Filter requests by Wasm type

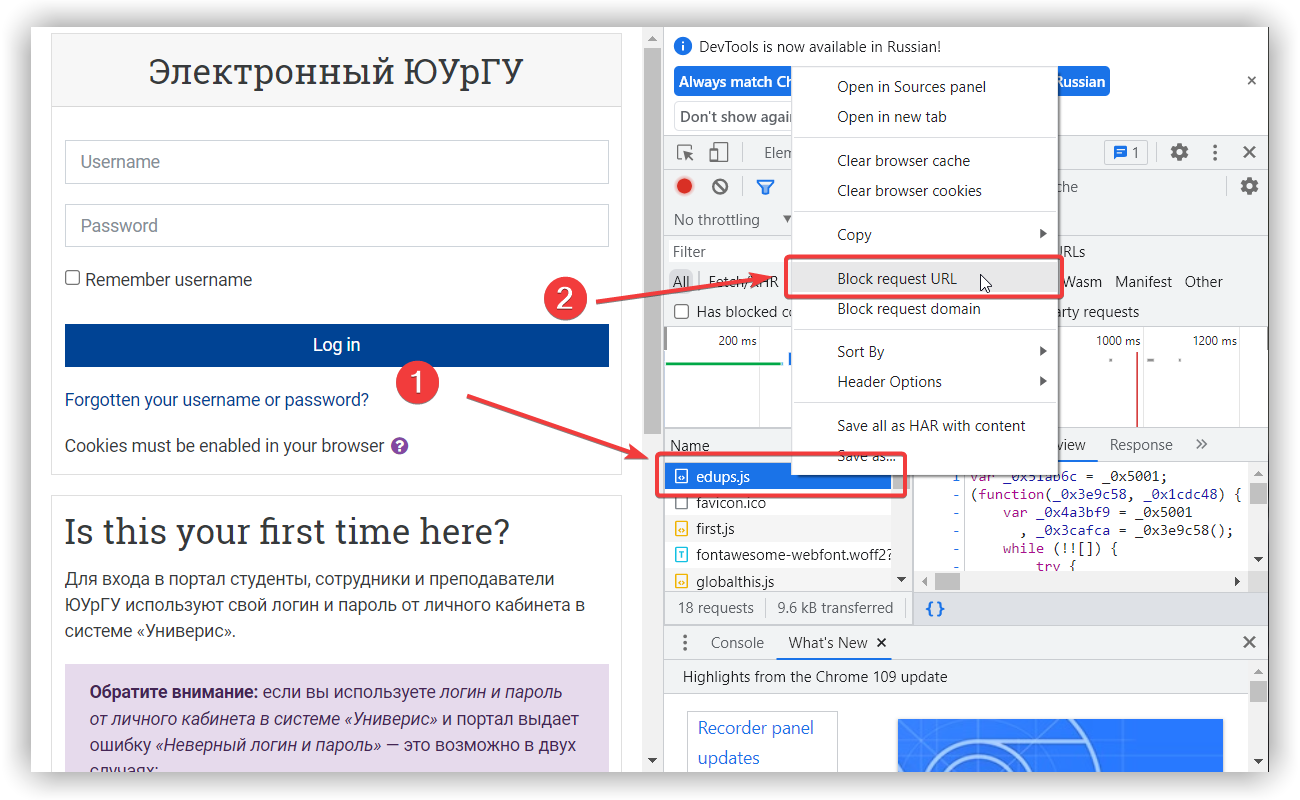1082,282
